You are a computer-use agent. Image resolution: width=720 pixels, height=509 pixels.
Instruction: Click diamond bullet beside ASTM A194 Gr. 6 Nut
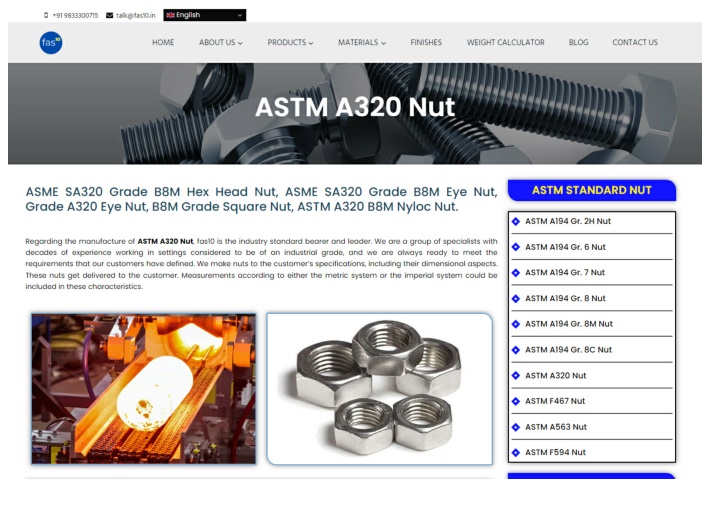pyautogui.click(x=516, y=247)
